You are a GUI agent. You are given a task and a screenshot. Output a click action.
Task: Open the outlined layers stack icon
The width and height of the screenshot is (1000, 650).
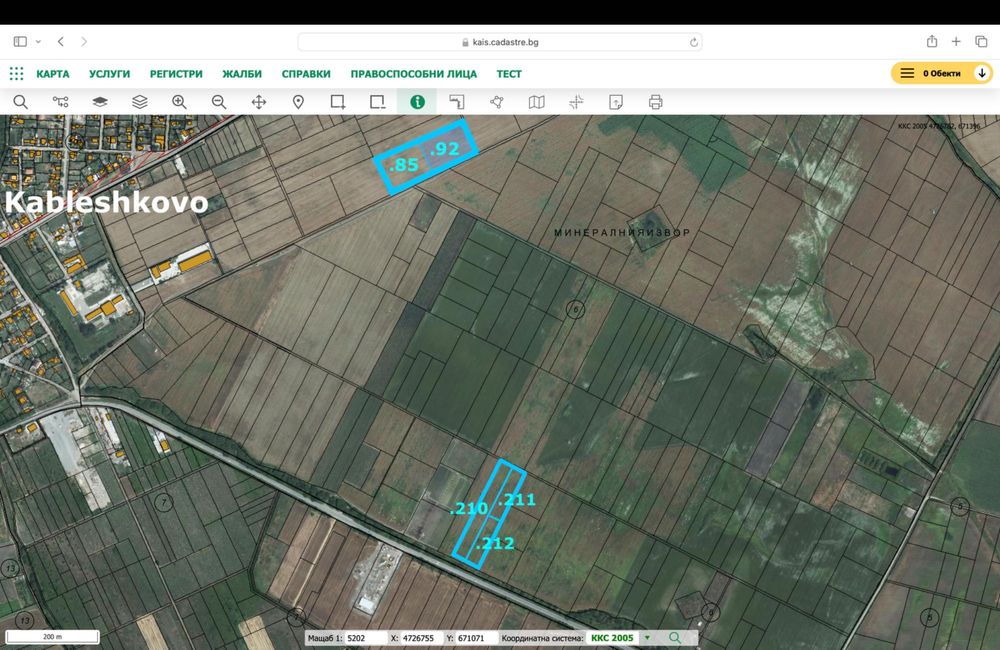[140, 102]
